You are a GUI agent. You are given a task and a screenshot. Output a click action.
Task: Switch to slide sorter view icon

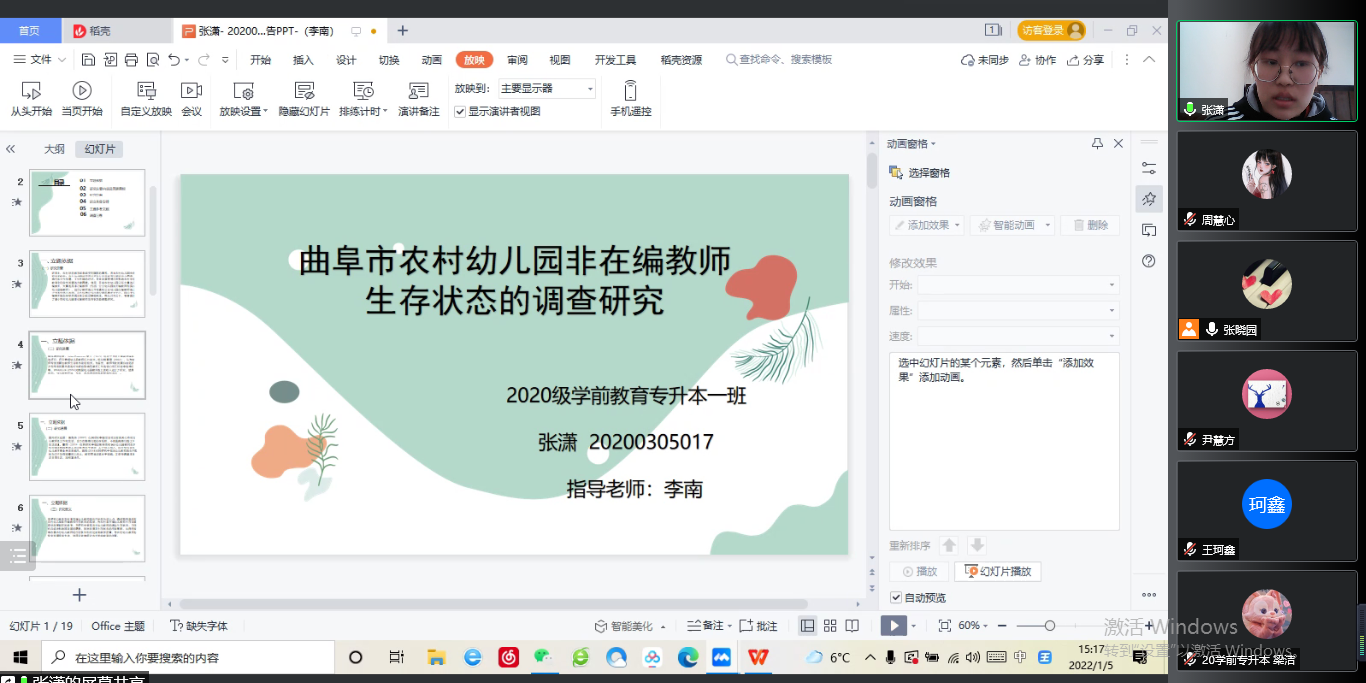click(829, 626)
